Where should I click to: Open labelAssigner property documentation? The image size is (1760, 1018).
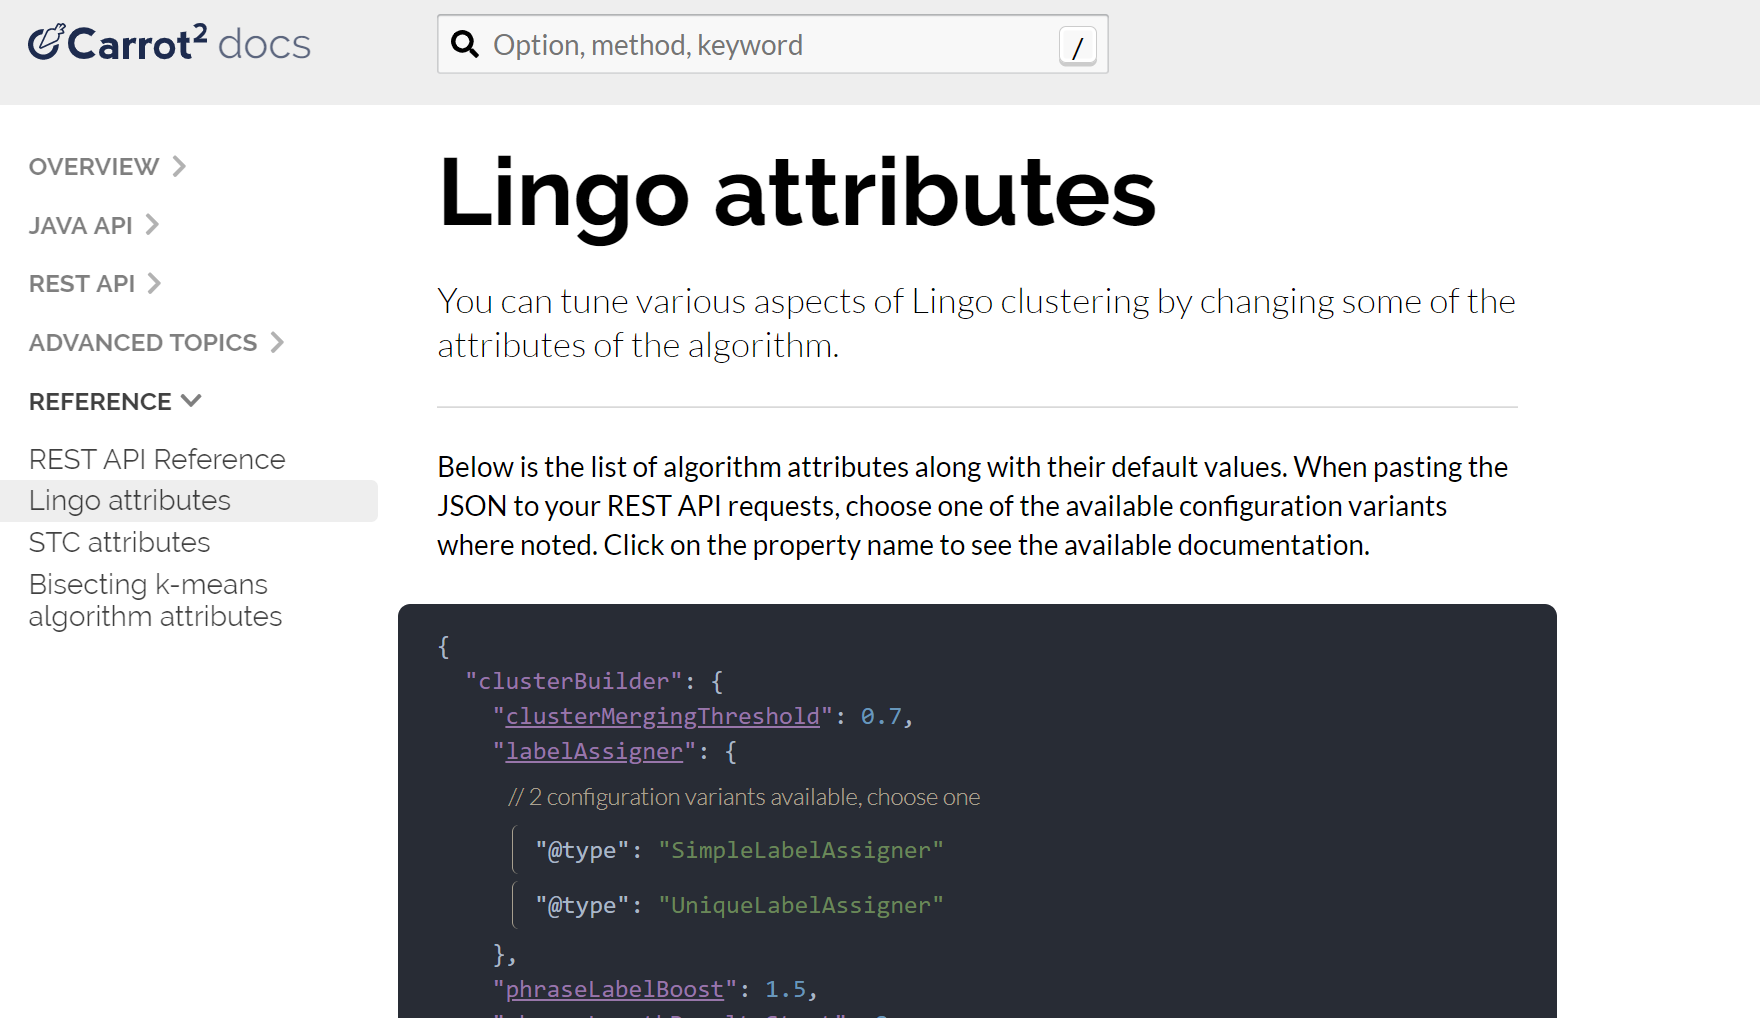click(x=594, y=752)
